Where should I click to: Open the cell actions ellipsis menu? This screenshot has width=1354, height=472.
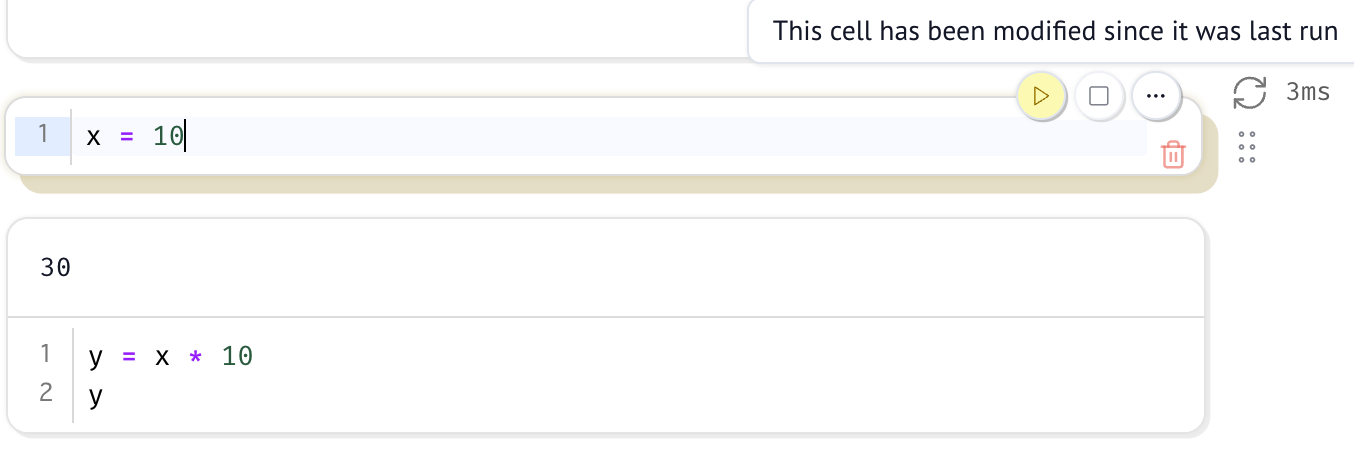coord(1156,97)
